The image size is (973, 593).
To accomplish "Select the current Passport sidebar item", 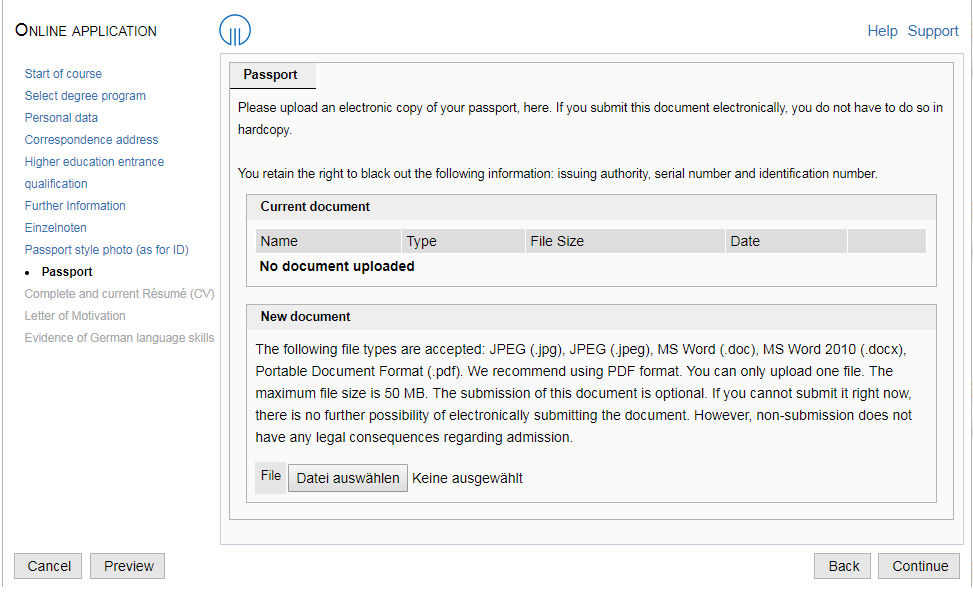I will coord(67,272).
